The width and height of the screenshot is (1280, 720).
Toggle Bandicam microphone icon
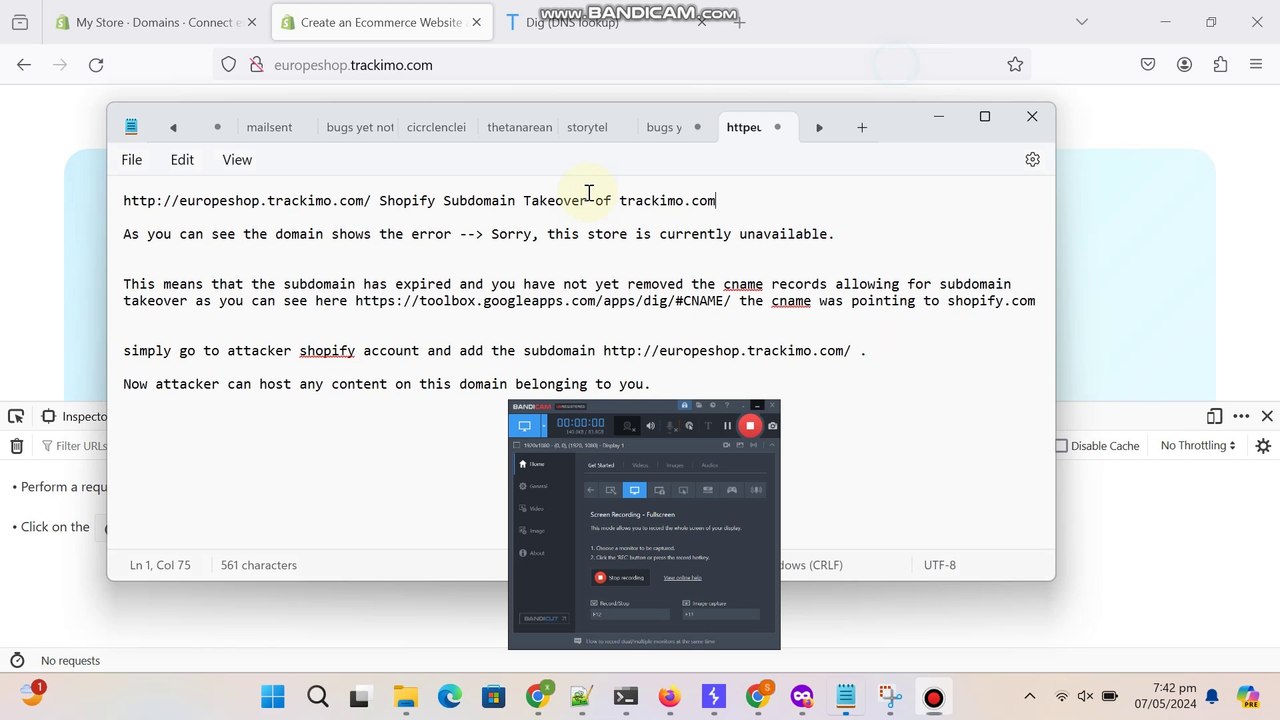[x=669, y=426]
